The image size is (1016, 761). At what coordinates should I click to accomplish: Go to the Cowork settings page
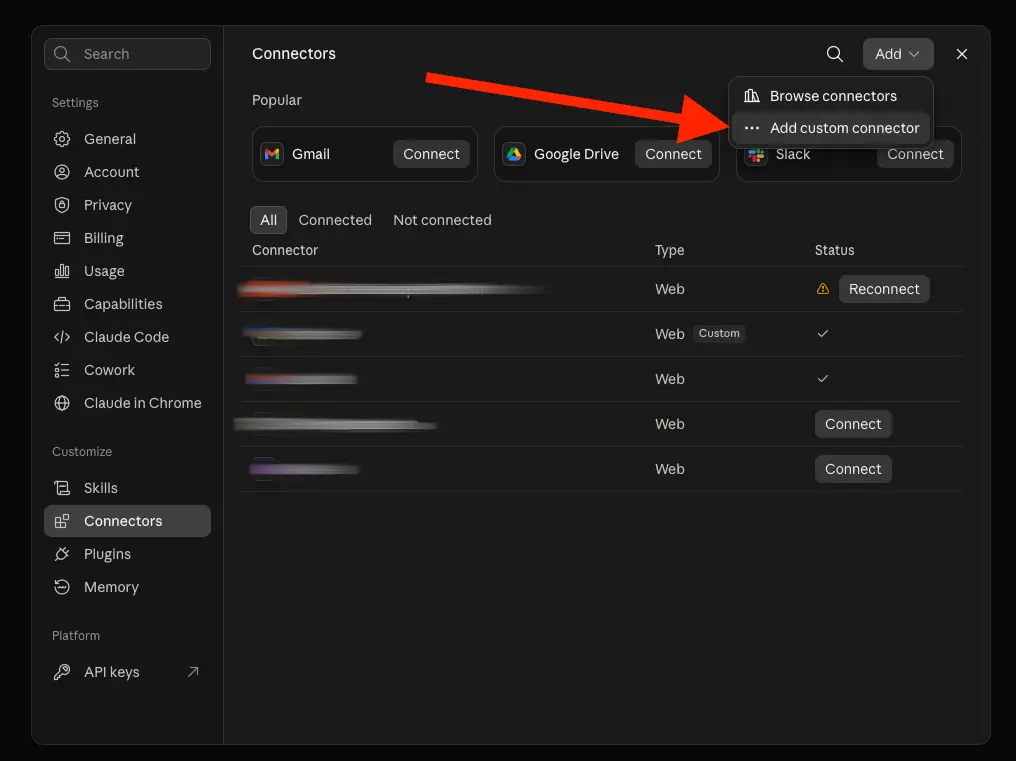(127, 370)
